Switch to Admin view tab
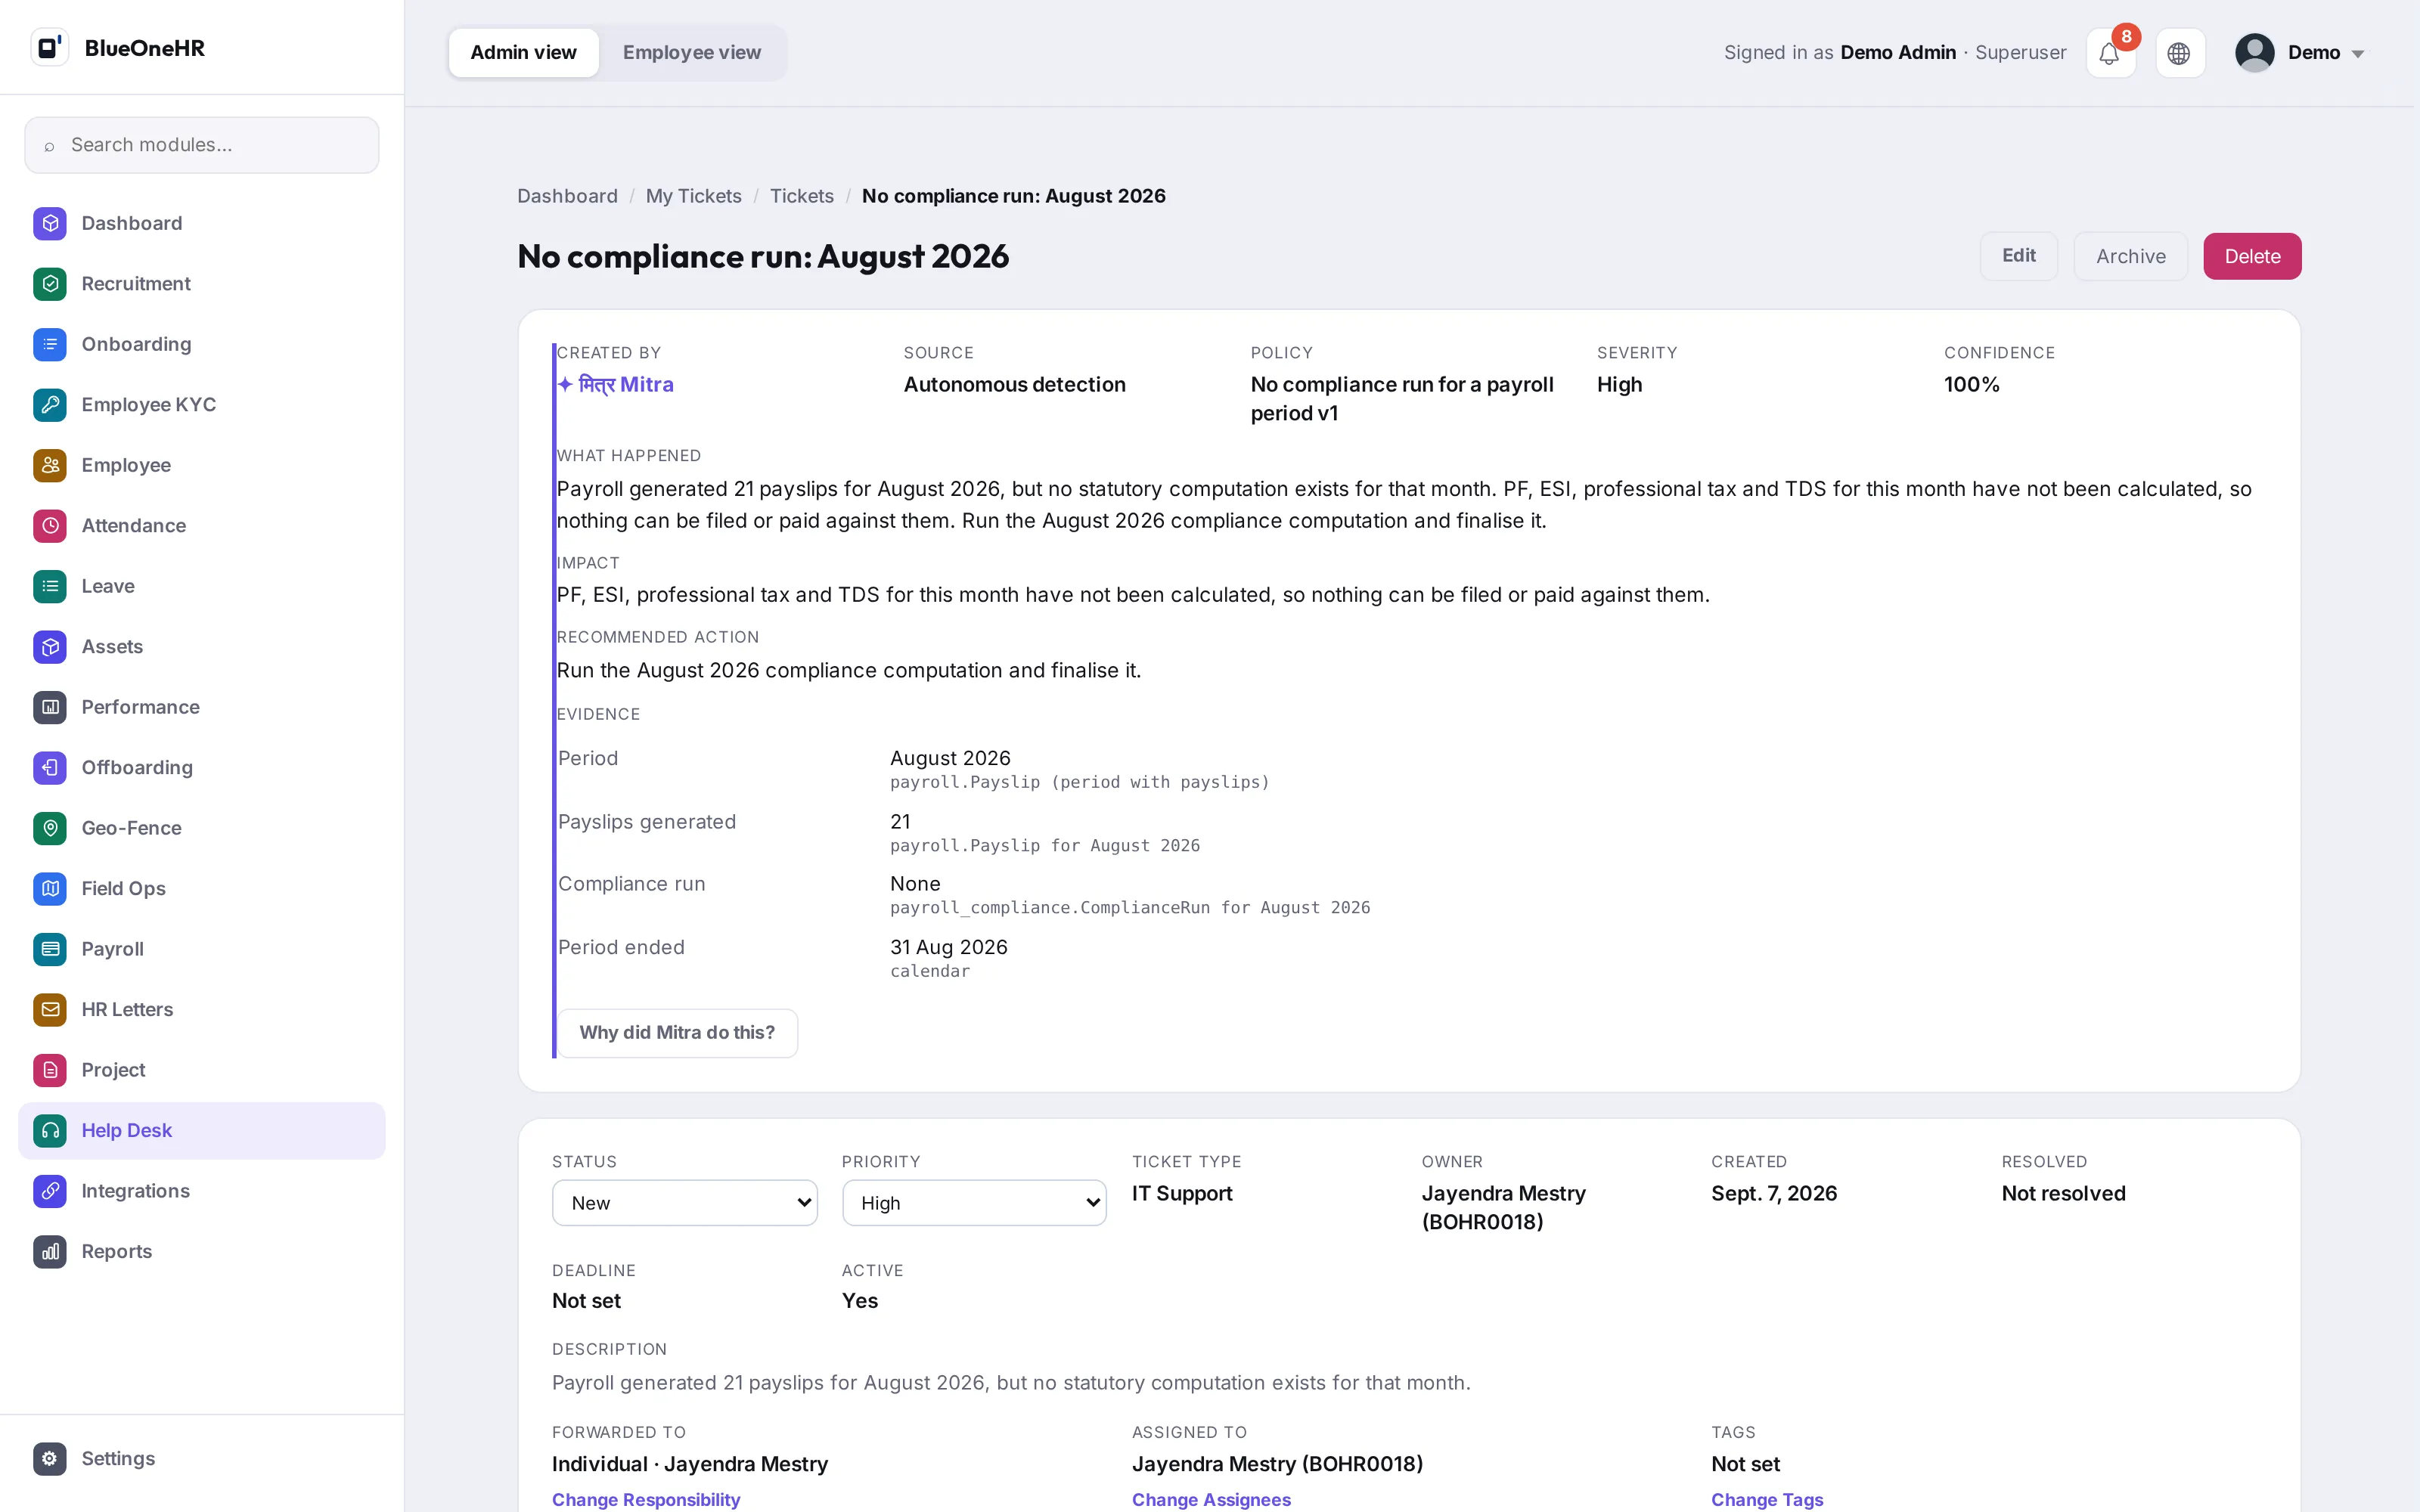2420x1512 pixels. point(523,53)
